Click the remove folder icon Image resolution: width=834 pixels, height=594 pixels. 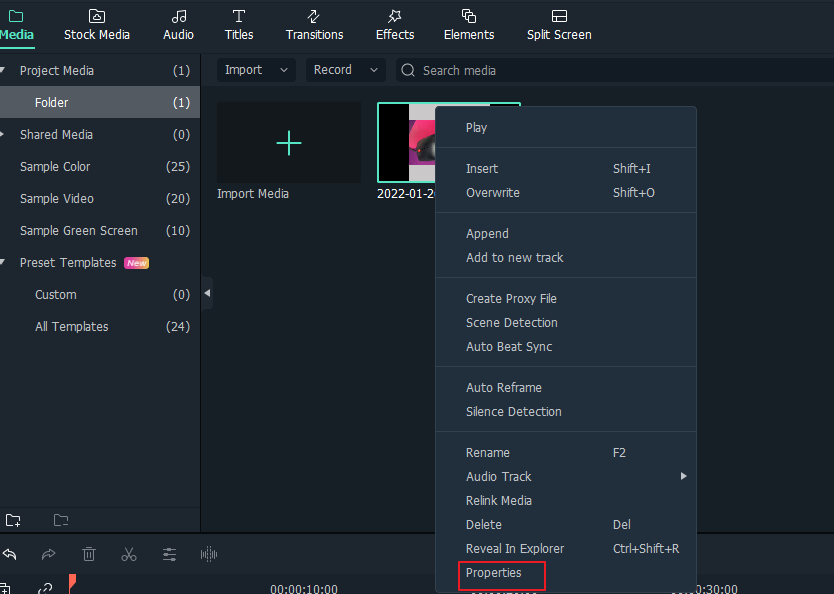pyautogui.click(x=61, y=520)
